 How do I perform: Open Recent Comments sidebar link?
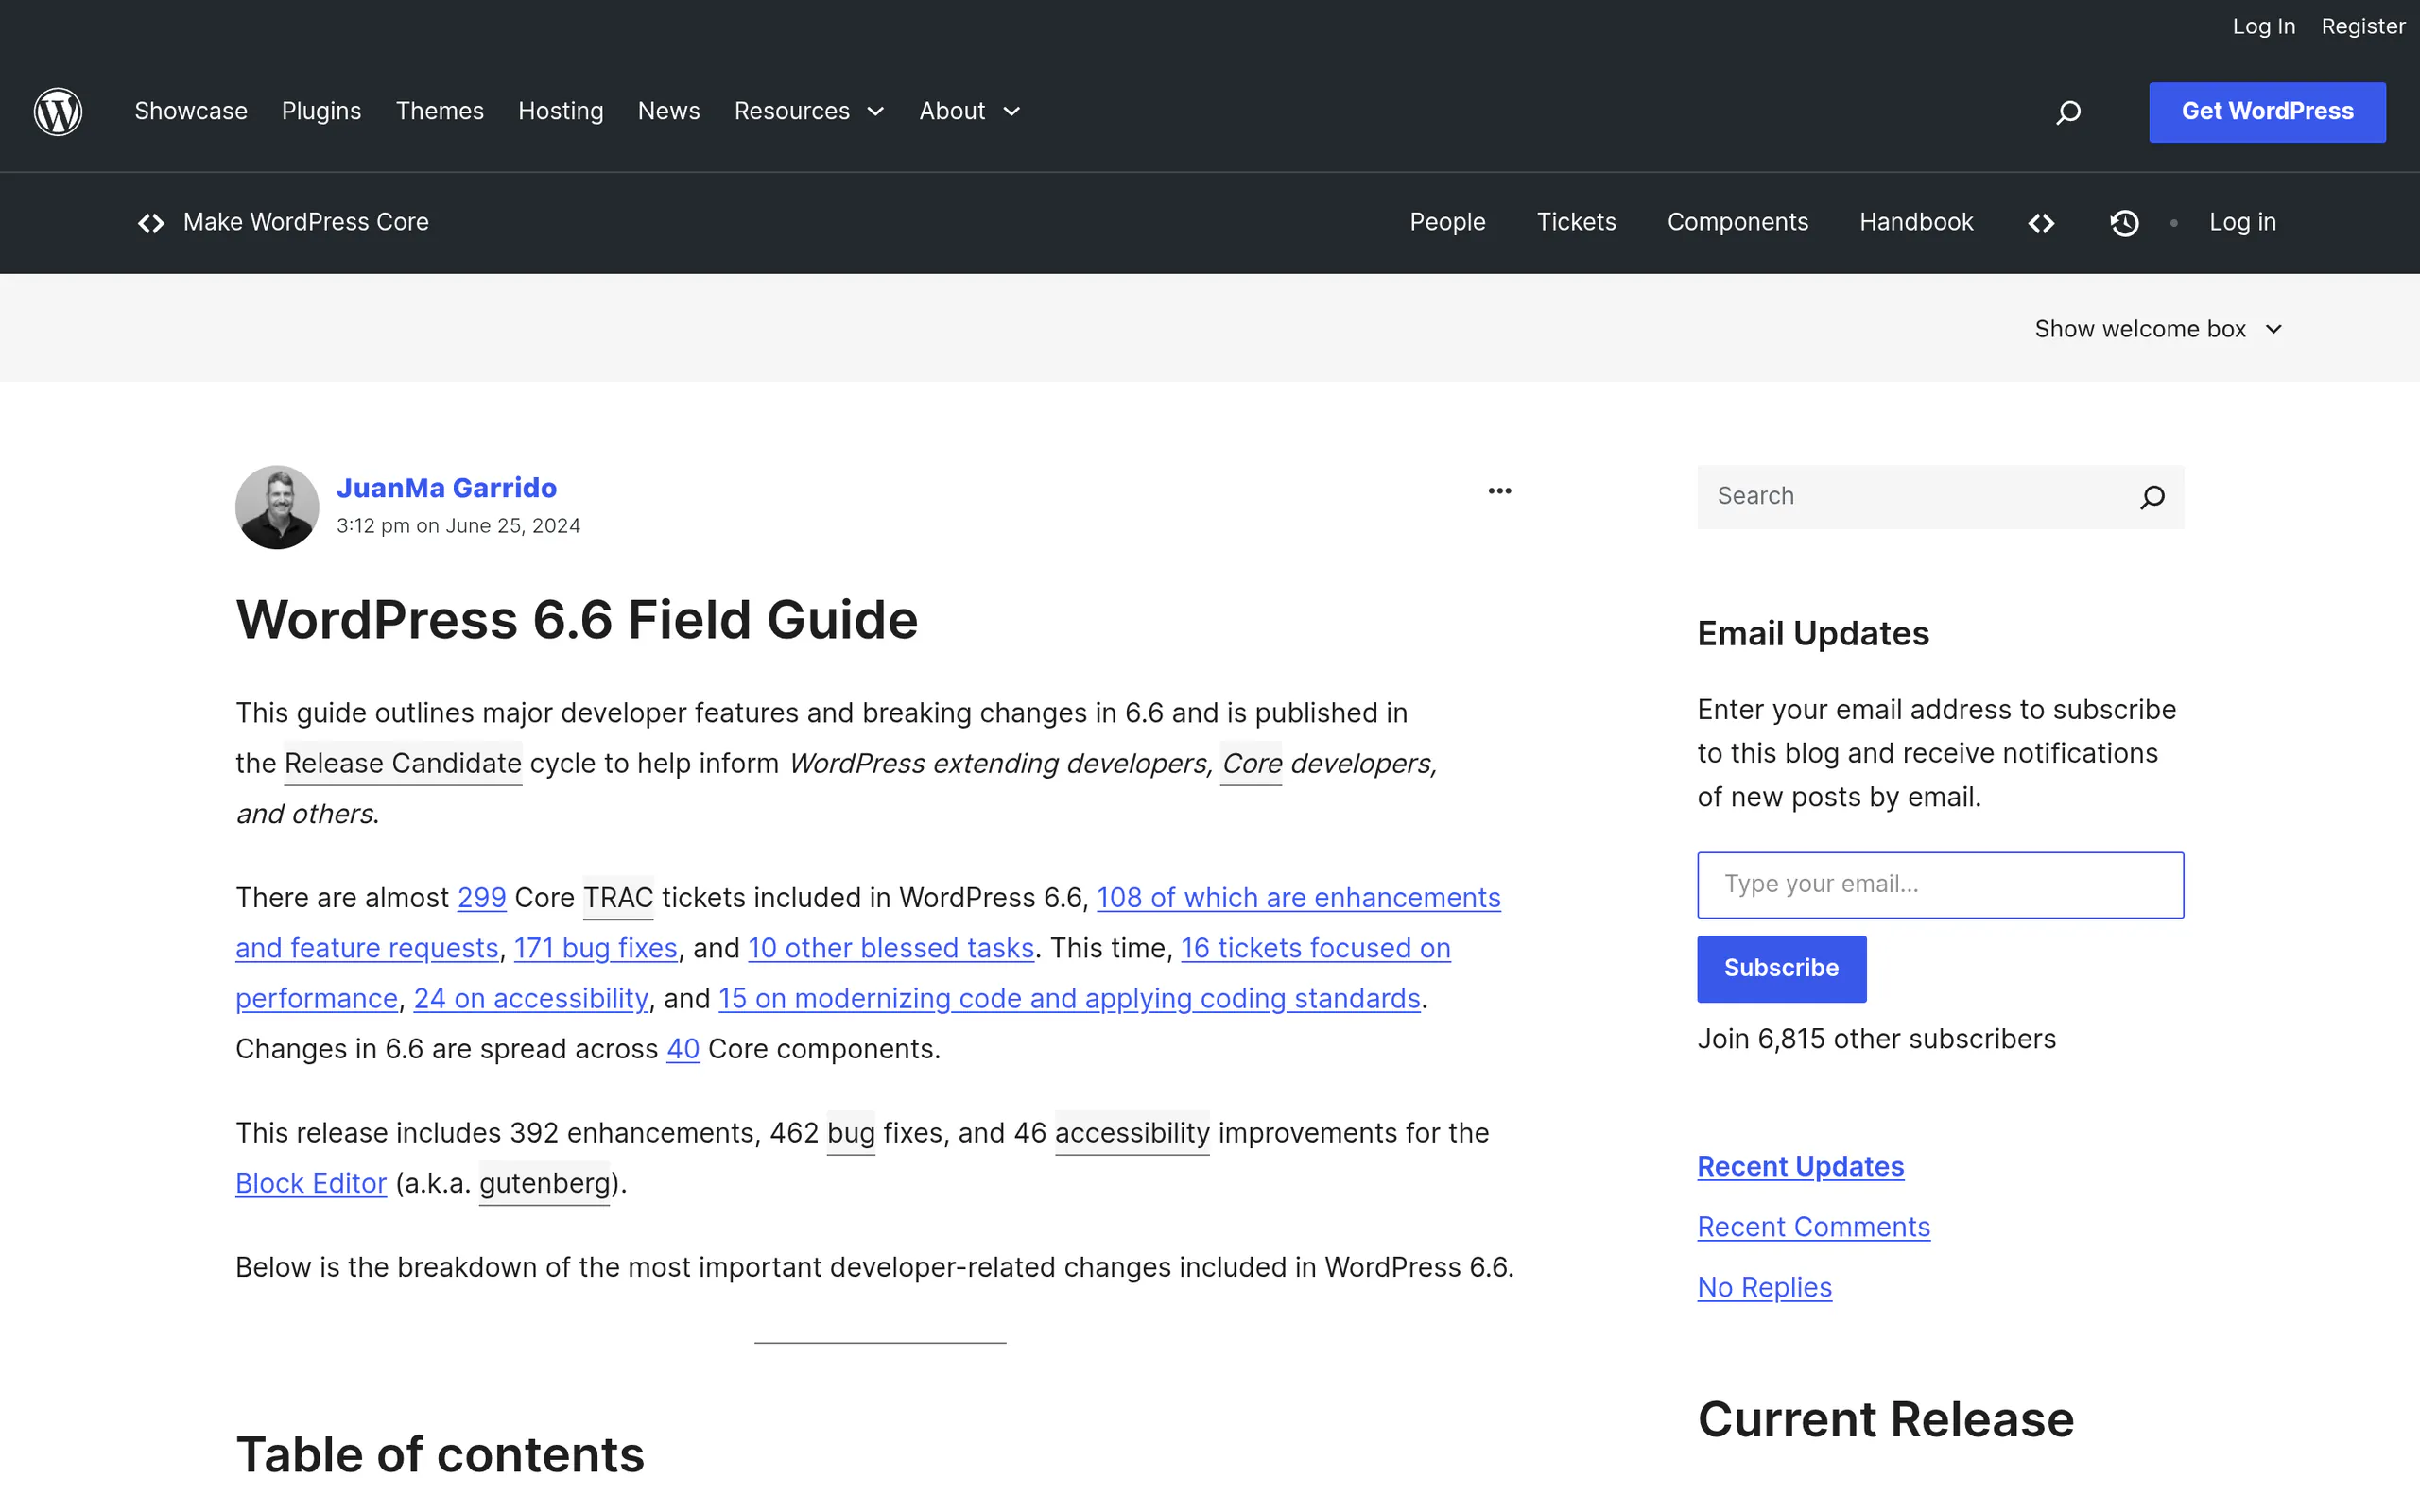(1813, 1227)
